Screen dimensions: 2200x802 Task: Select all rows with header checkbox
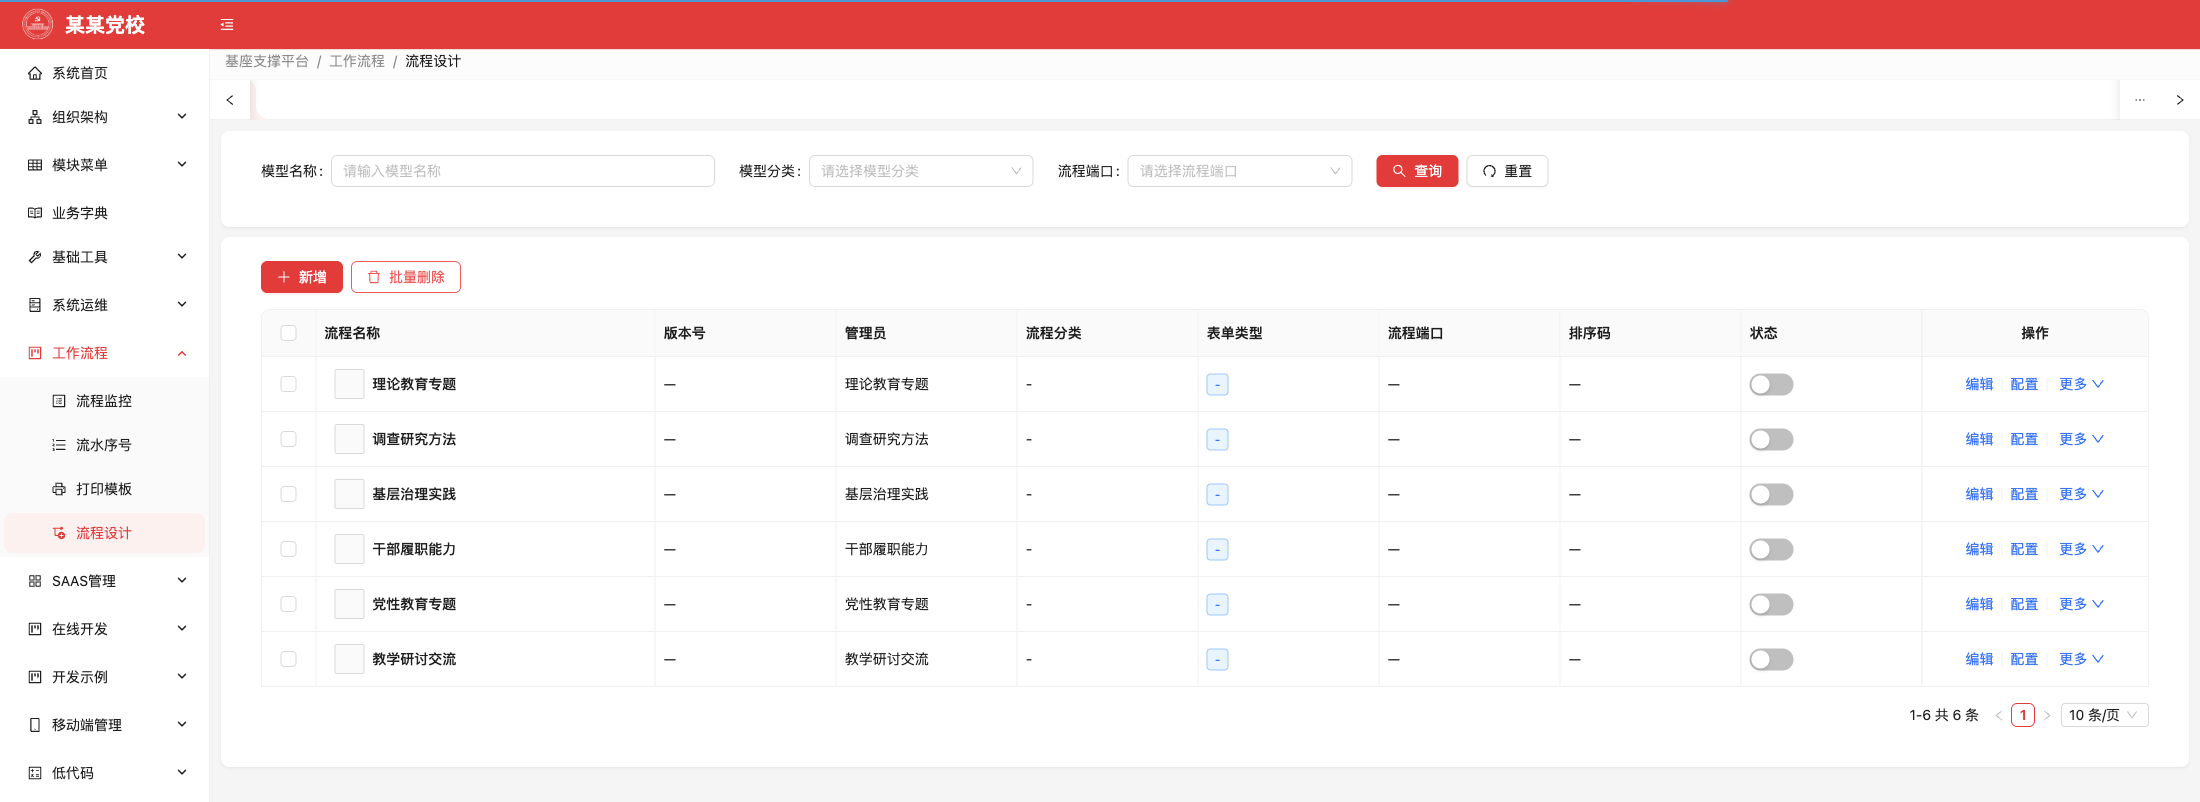[289, 333]
